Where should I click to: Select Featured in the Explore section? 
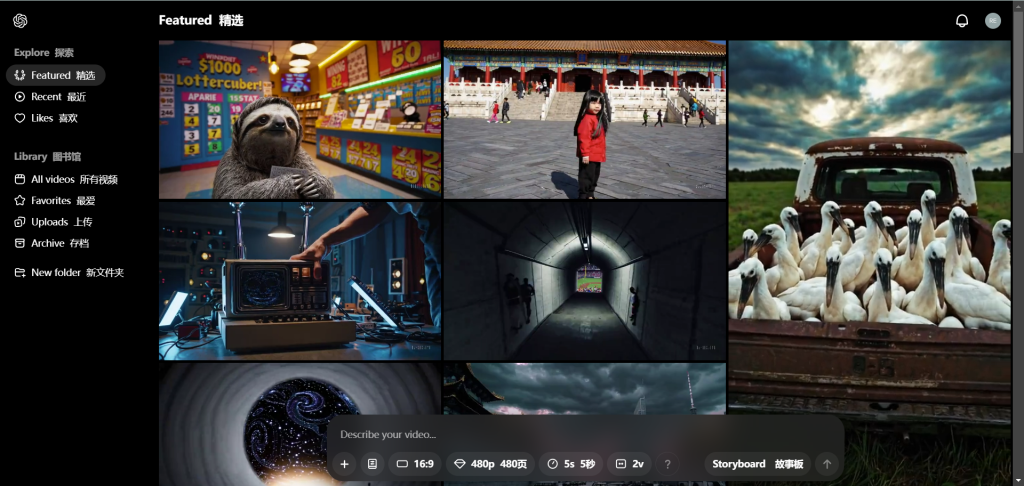56,75
